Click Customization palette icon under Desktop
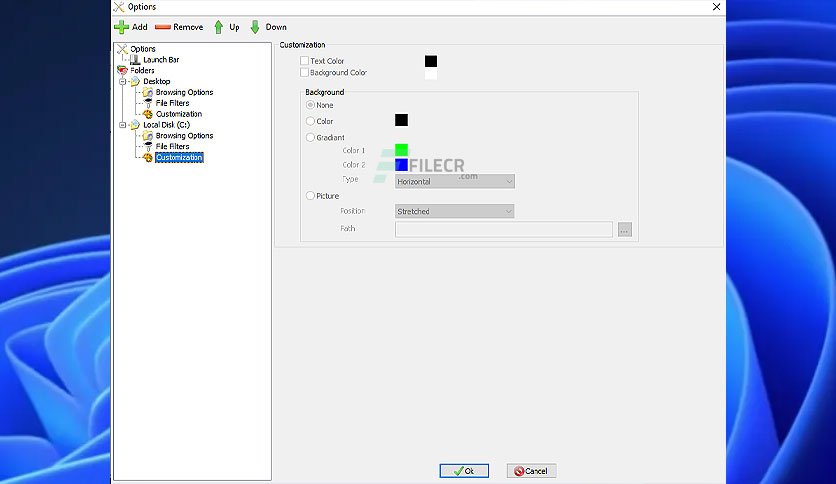Screen dimensions: 836x484 [148, 114]
